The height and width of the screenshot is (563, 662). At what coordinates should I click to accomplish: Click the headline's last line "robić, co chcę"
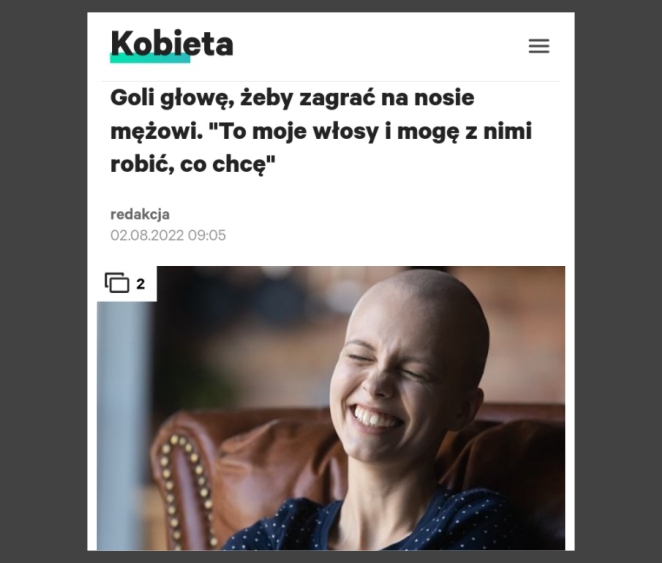pos(193,165)
